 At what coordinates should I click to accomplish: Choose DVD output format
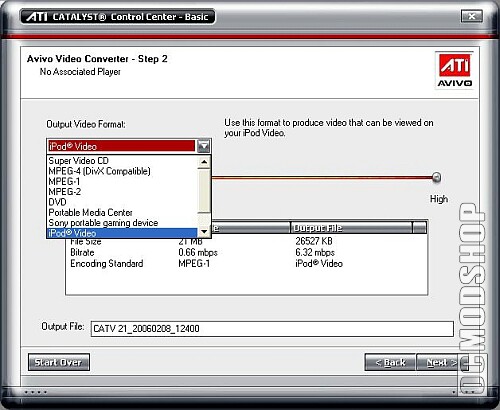(x=122, y=202)
